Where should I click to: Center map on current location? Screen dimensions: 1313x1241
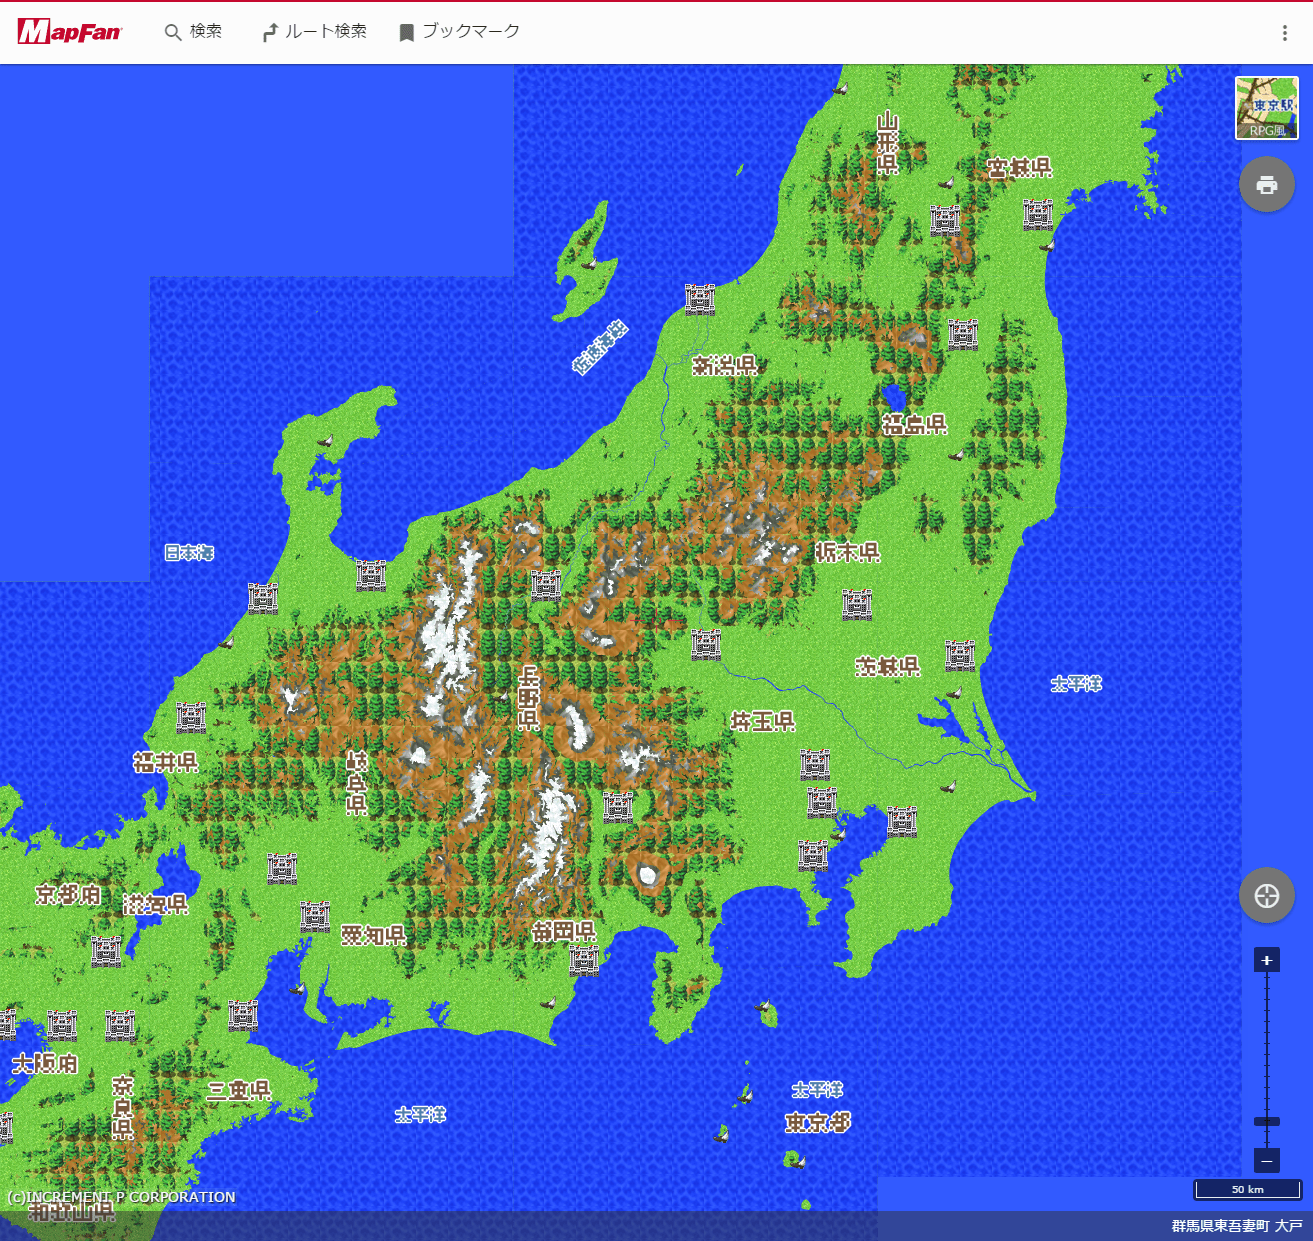pos(1267,896)
